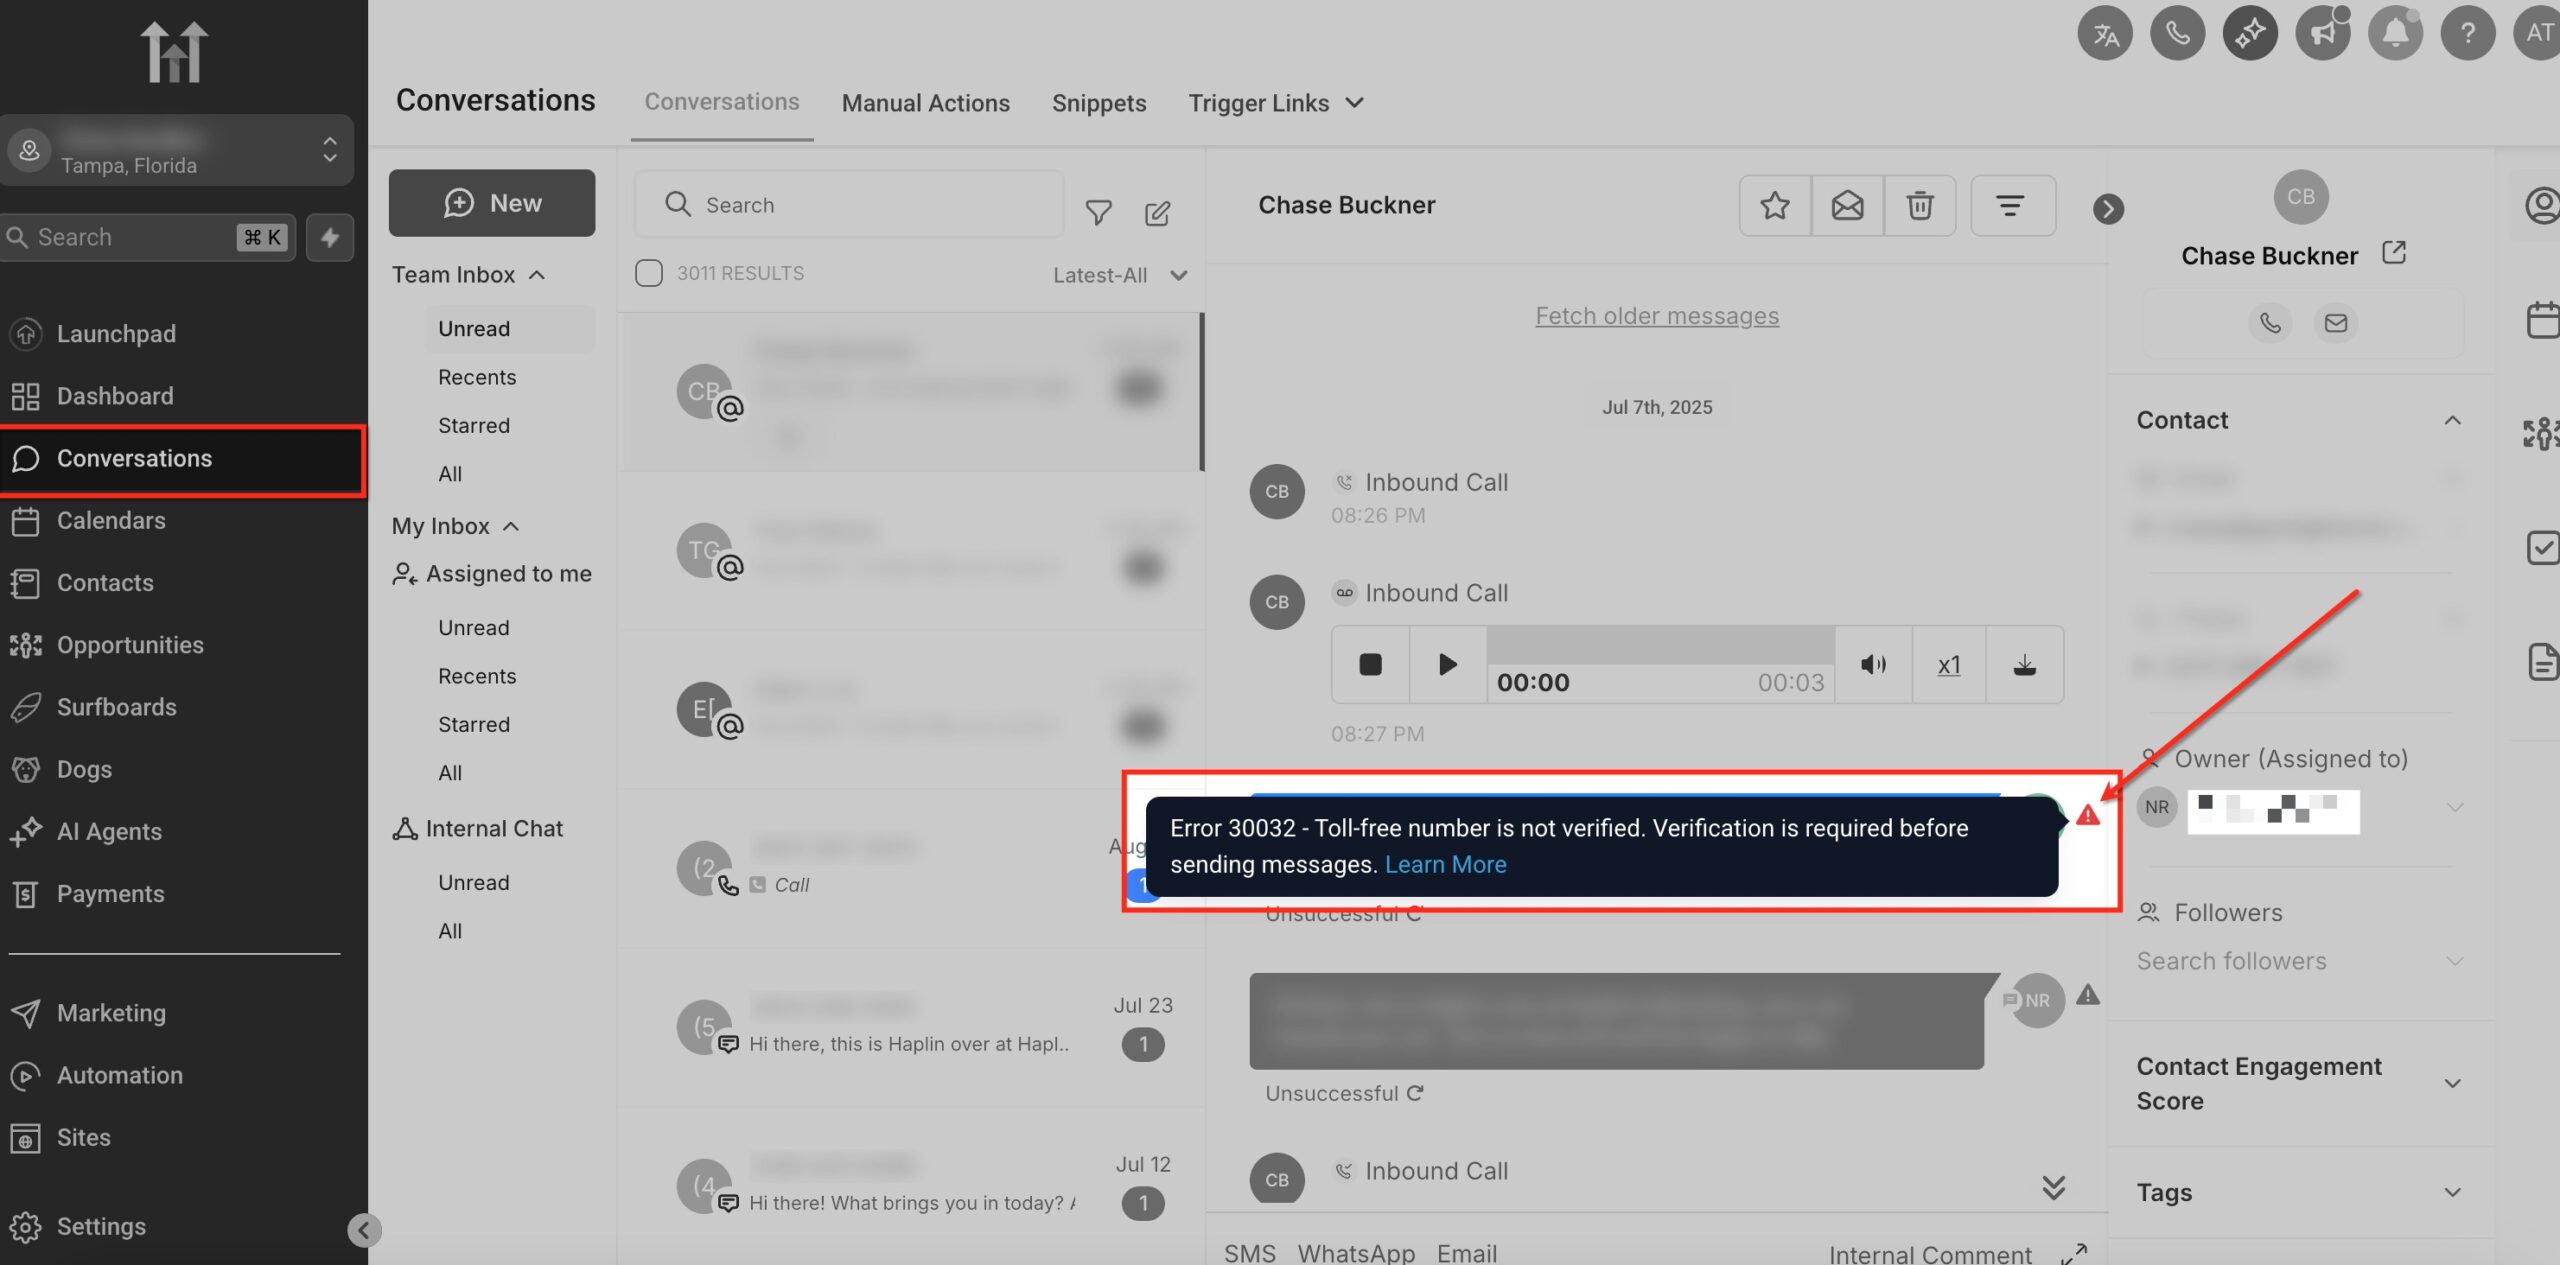The image size is (2560, 1265).
Task: Delete the Chase Buckner conversation via trash icon
Action: coord(1919,205)
